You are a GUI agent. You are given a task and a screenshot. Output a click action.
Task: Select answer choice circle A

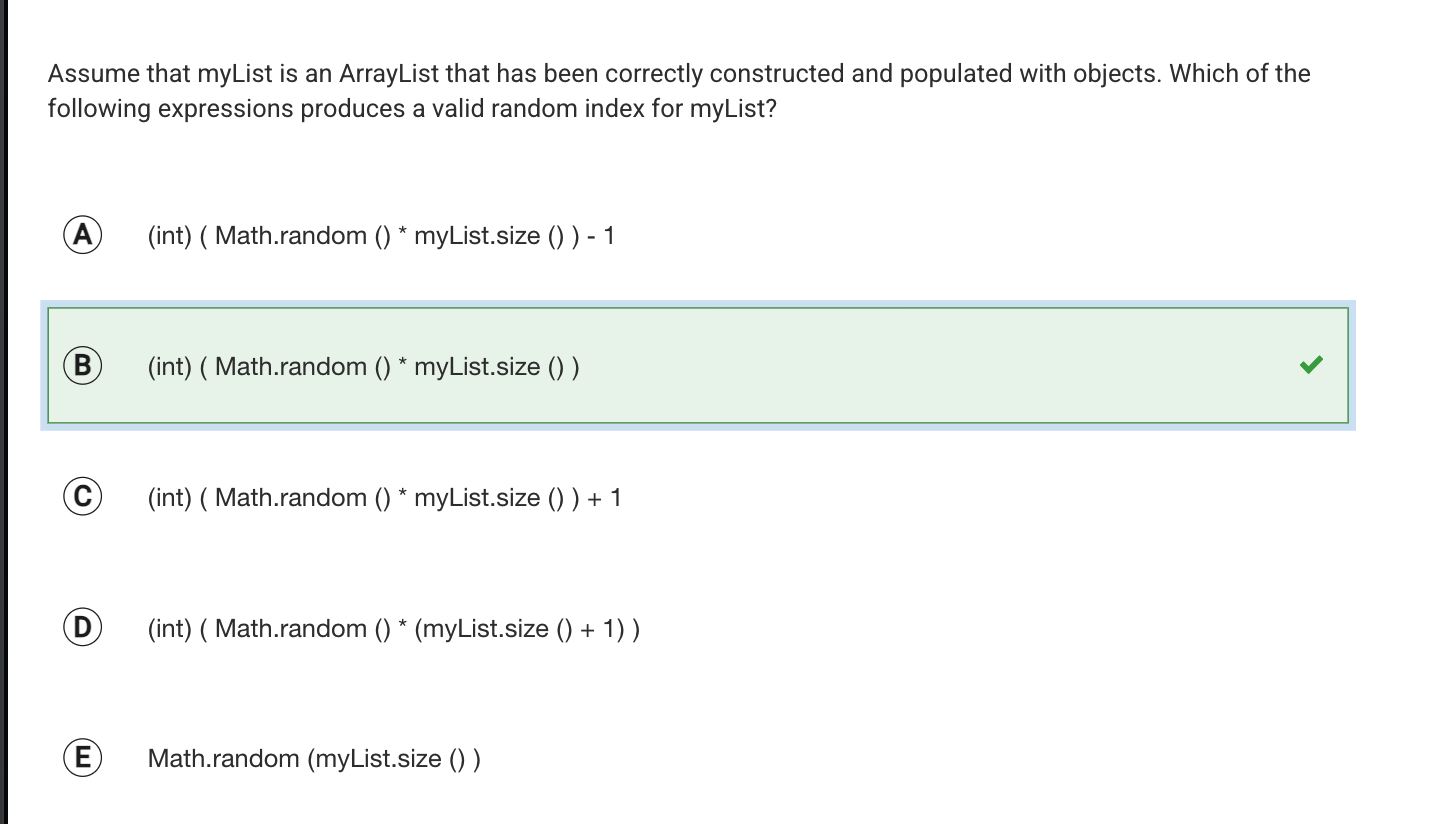click(84, 235)
